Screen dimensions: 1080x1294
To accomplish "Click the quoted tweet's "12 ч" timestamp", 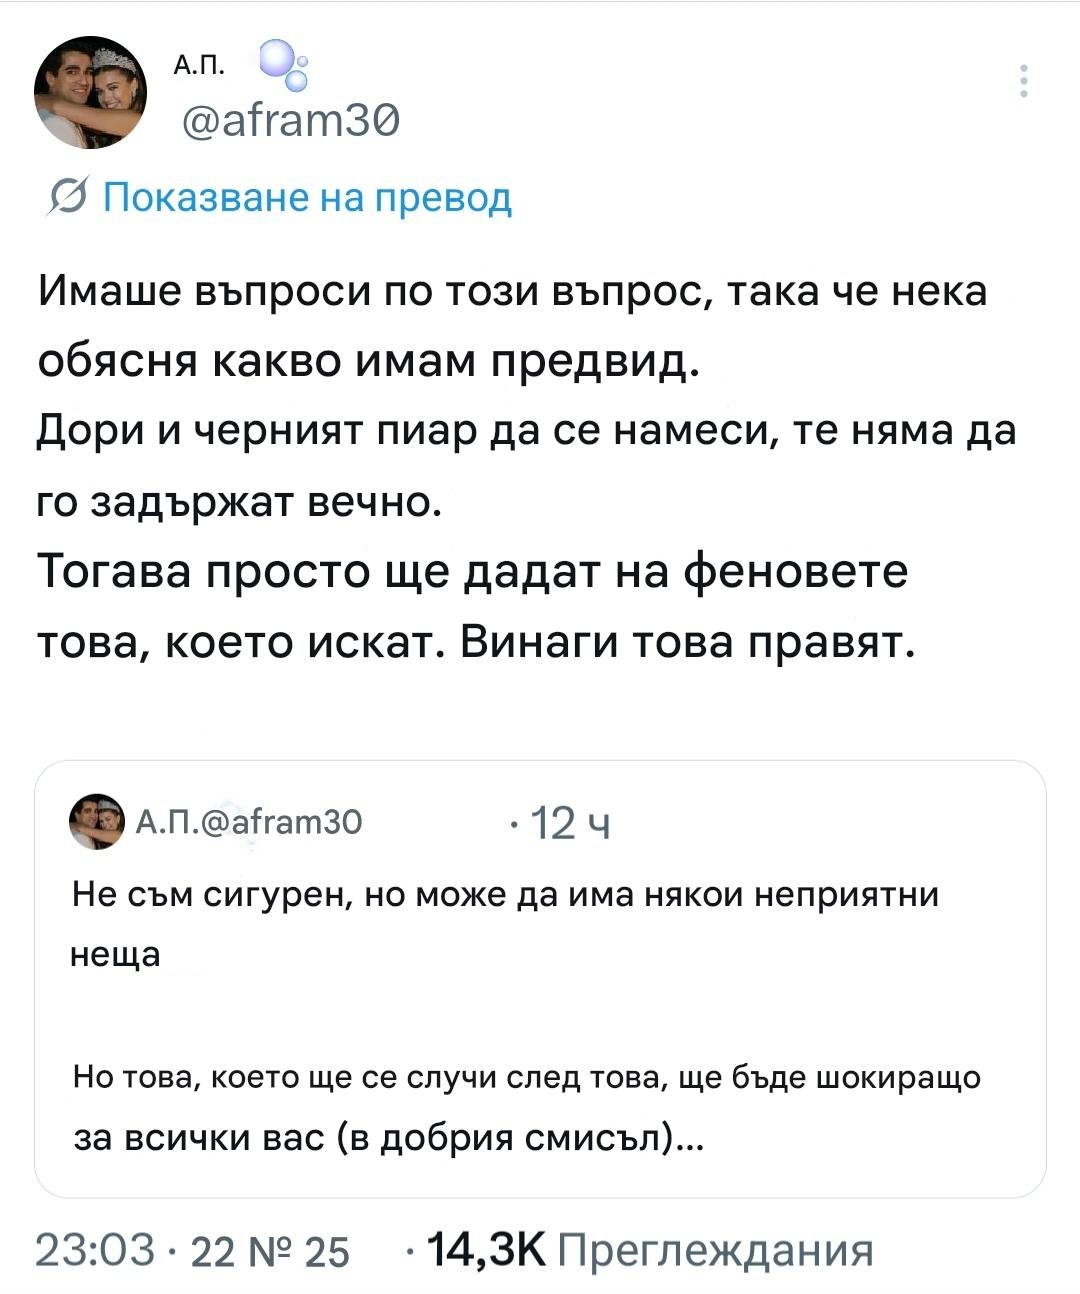I will coord(562,825).
